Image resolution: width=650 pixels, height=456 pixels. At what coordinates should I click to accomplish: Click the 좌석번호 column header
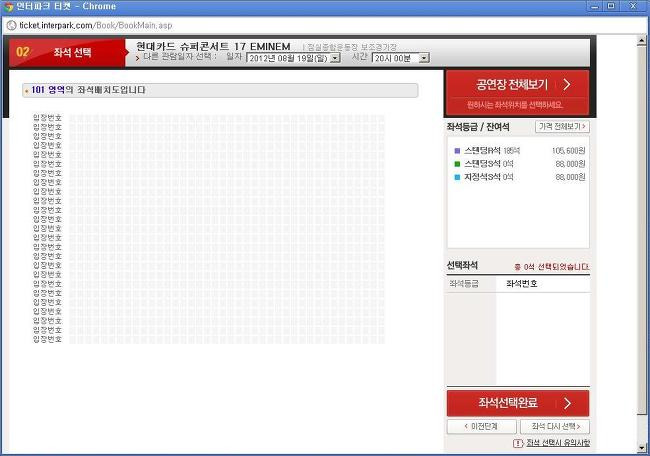click(x=521, y=284)
